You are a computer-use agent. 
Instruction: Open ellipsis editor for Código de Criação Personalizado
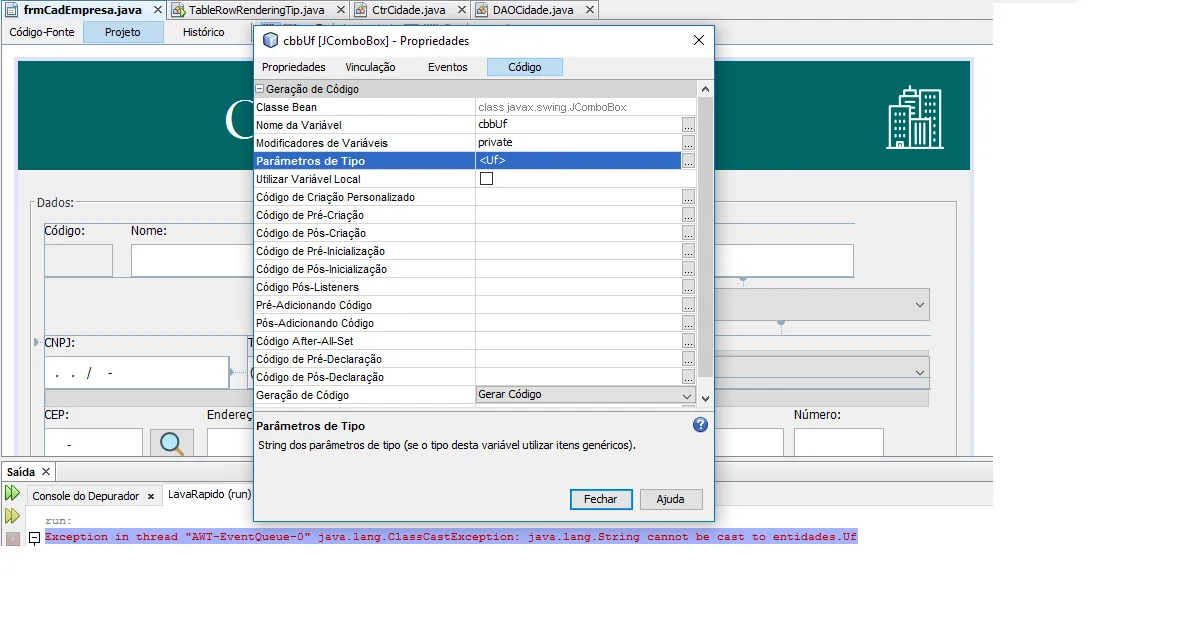pyautogui.click(x=688, y=197)
